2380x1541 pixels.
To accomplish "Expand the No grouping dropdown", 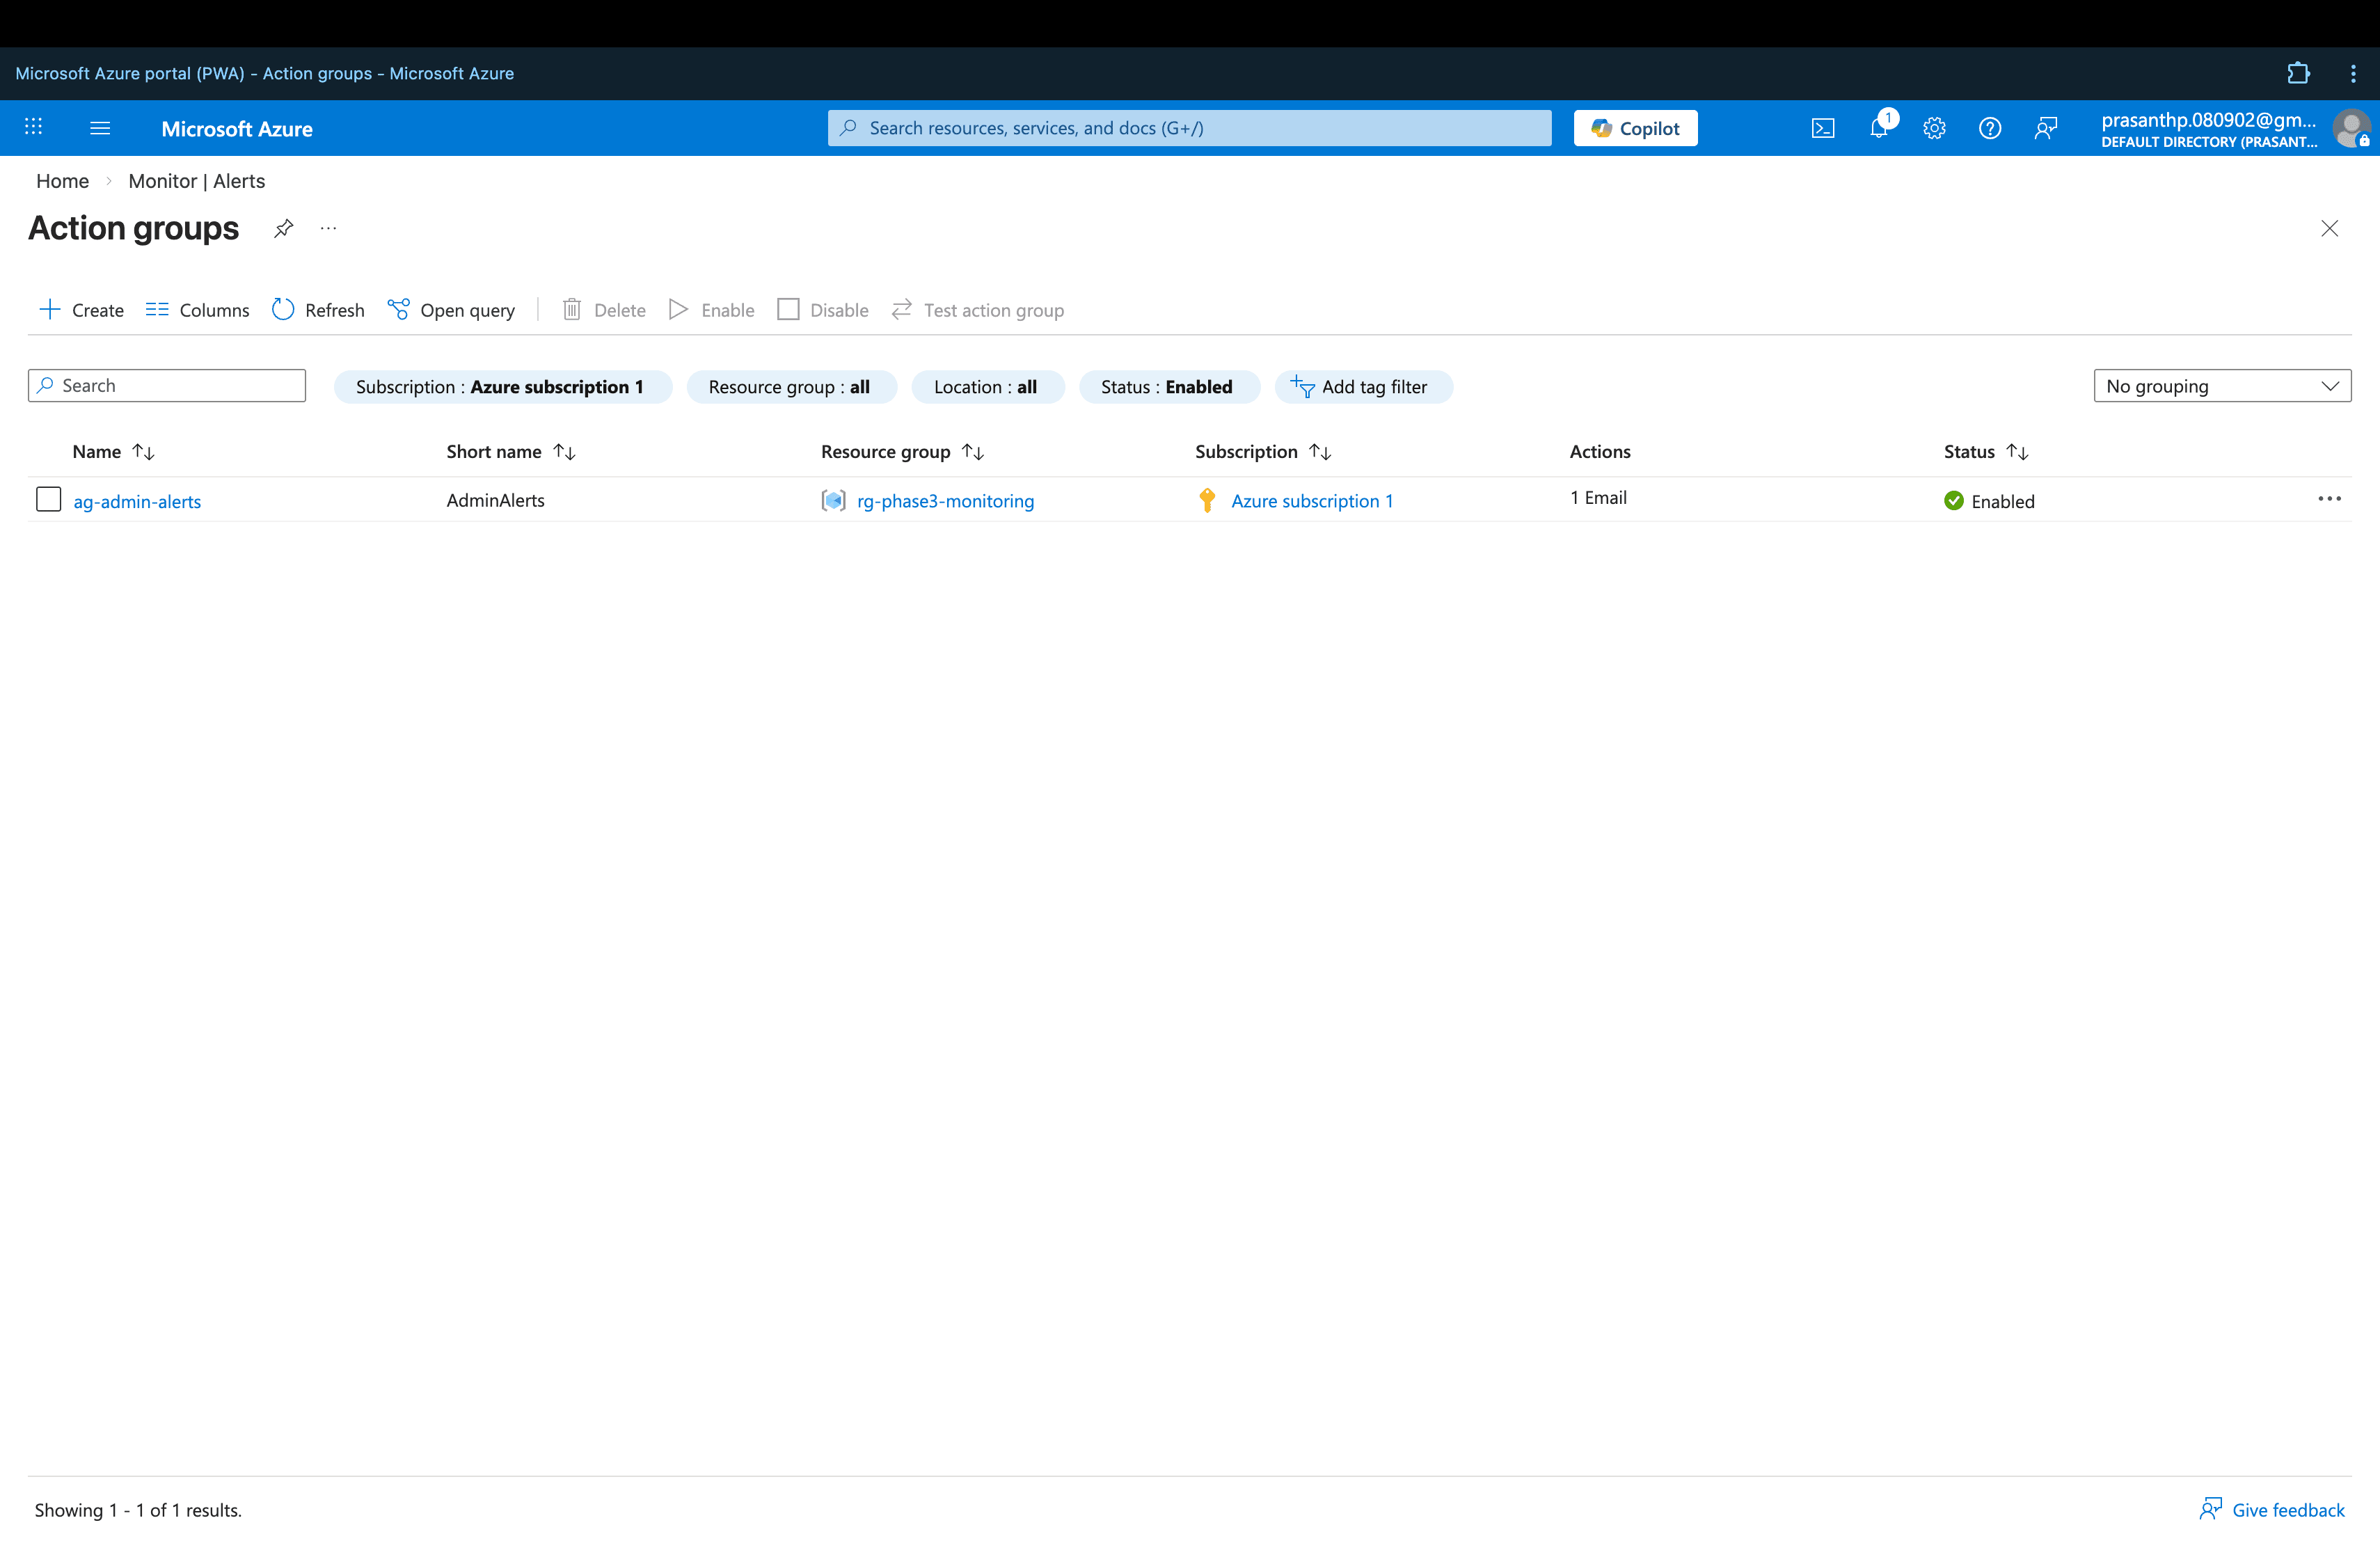I will [x=2221, y=386].
